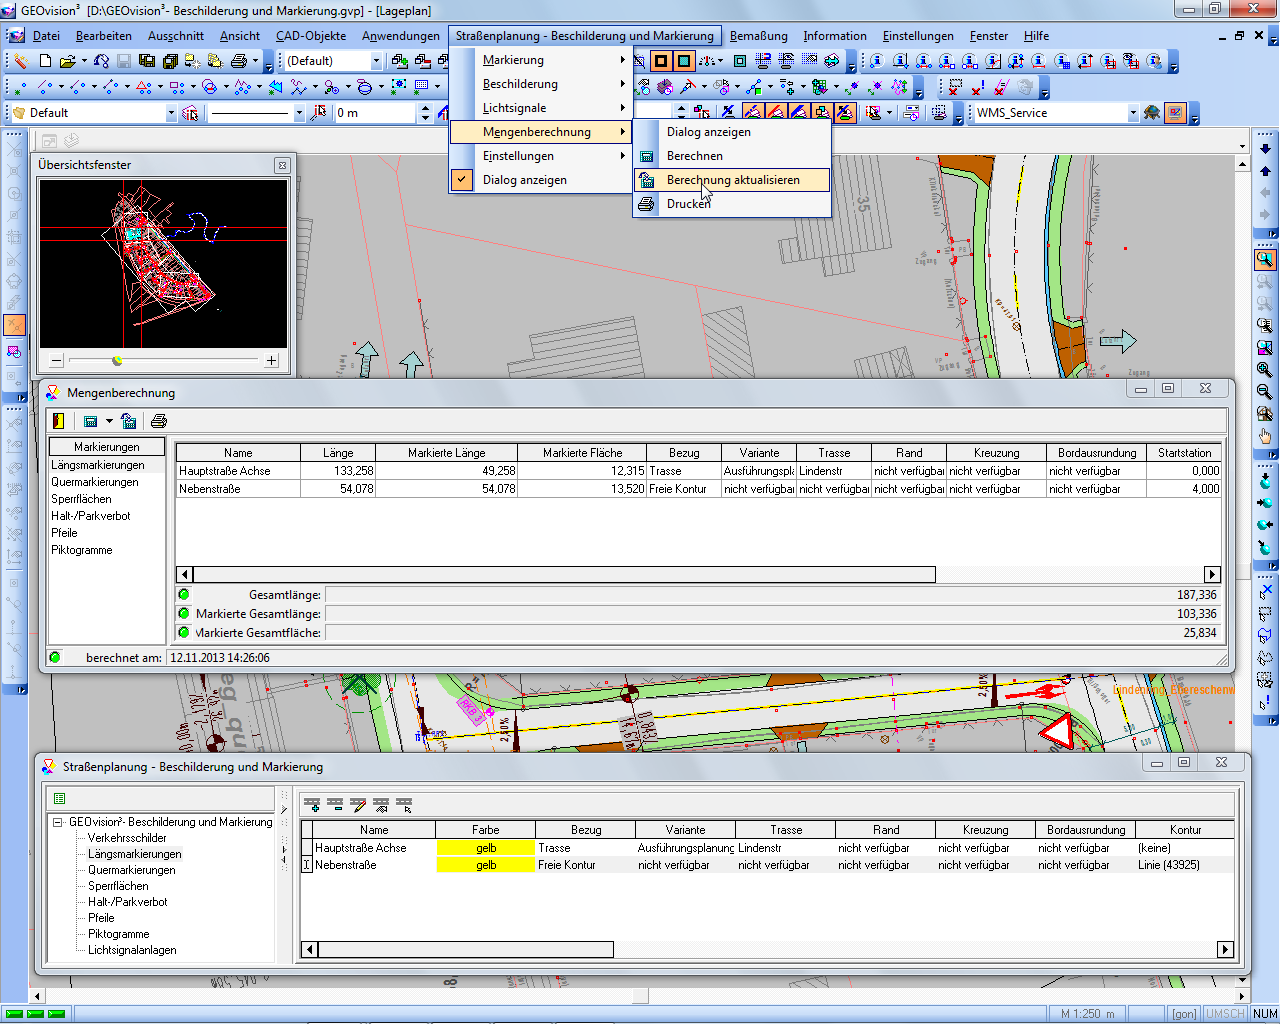Image resolution: width=1280 pixels, height=1024 pixels.
Task: Toggle the green indicator beside Markierte Gesamtfläche
Action: pyautogui.click(x=184, y=632)
